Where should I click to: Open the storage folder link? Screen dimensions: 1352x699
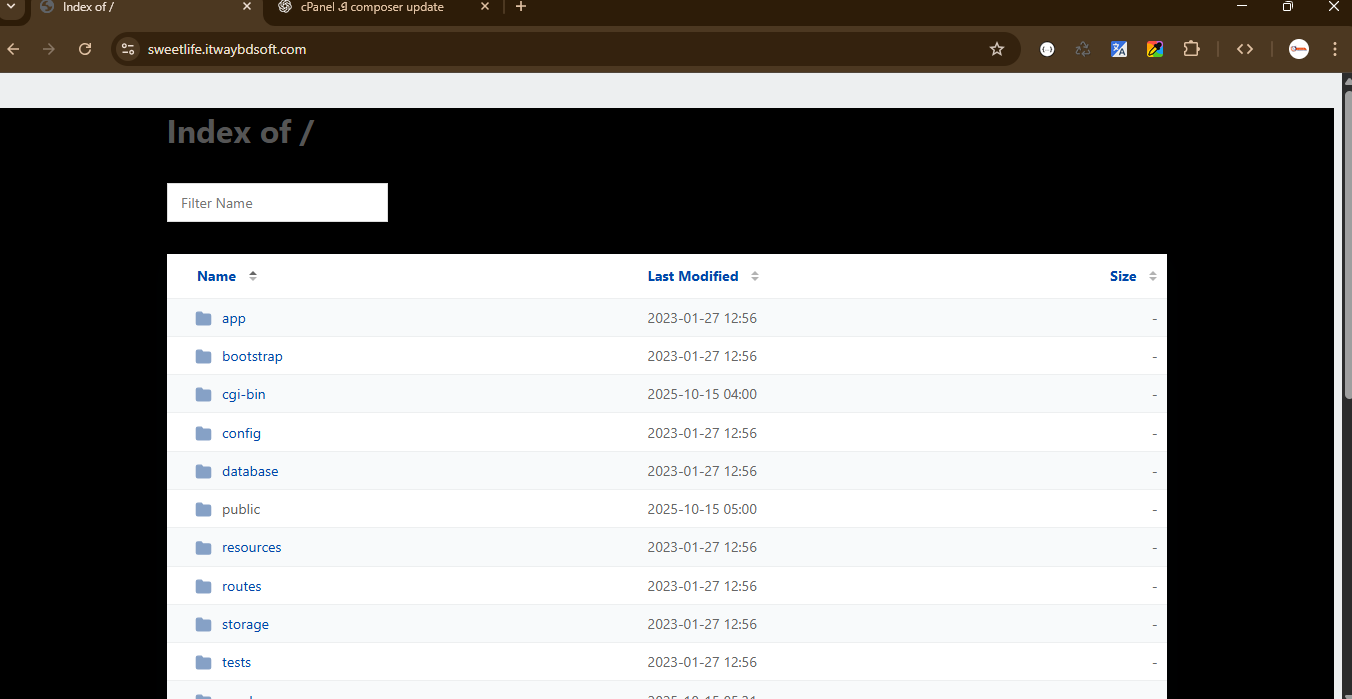tap(245, 624)
